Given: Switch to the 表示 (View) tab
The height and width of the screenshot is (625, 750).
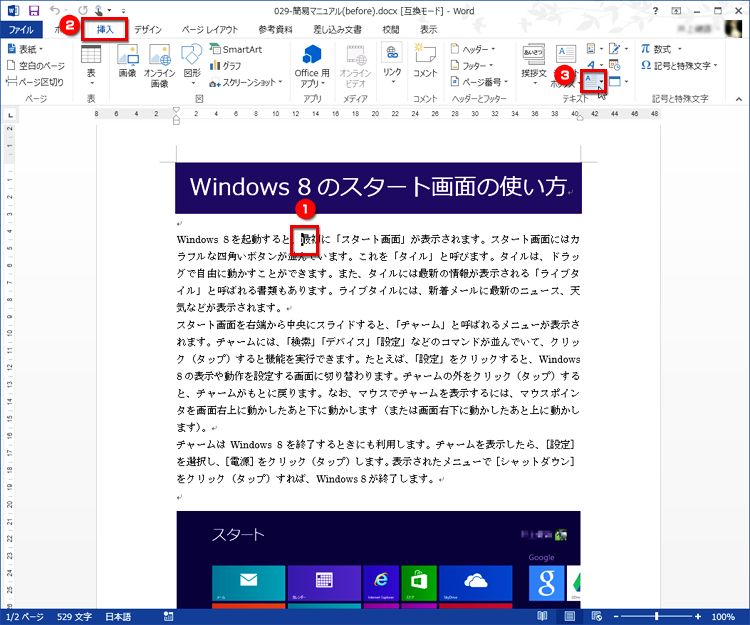Looking at the screenshot, I should [429, 30].
